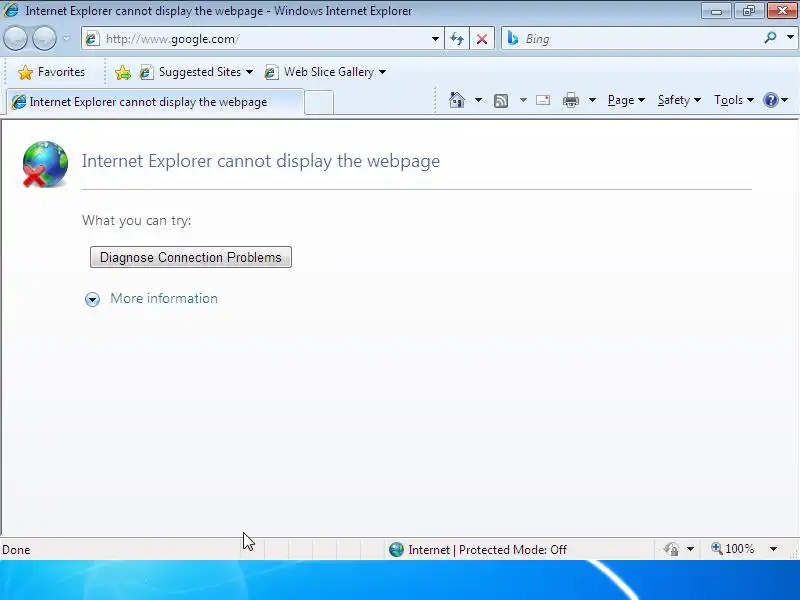This screenshot has height=600, width=800.
Task: Click the More information link text
Action: (x=164, y=298)
